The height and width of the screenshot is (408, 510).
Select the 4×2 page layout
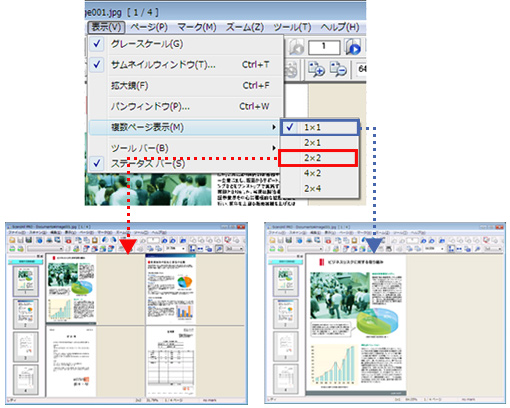point(319,173)
